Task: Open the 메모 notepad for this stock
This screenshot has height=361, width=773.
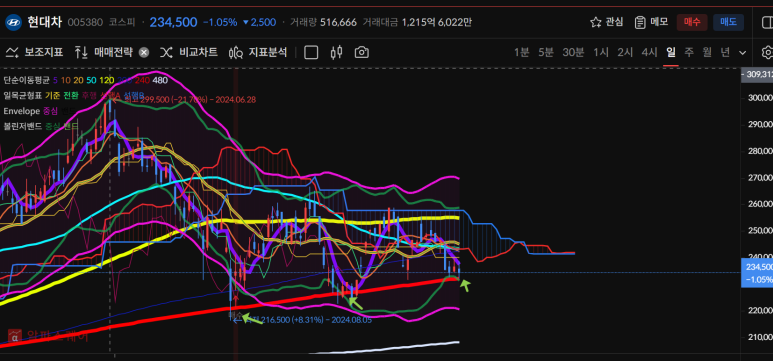Action: 651,22
